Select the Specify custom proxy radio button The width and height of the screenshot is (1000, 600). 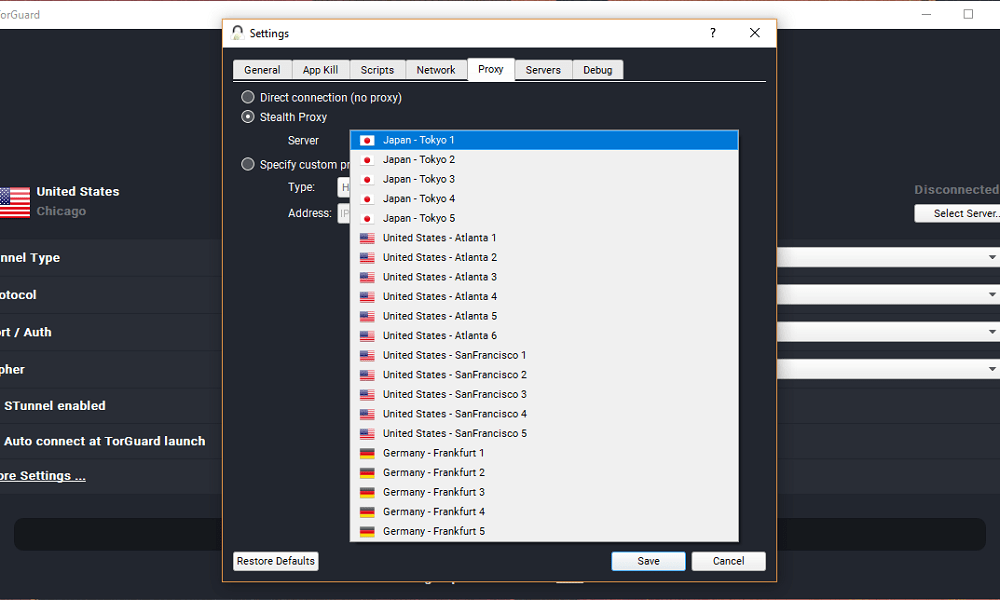(x=247, y=164)
